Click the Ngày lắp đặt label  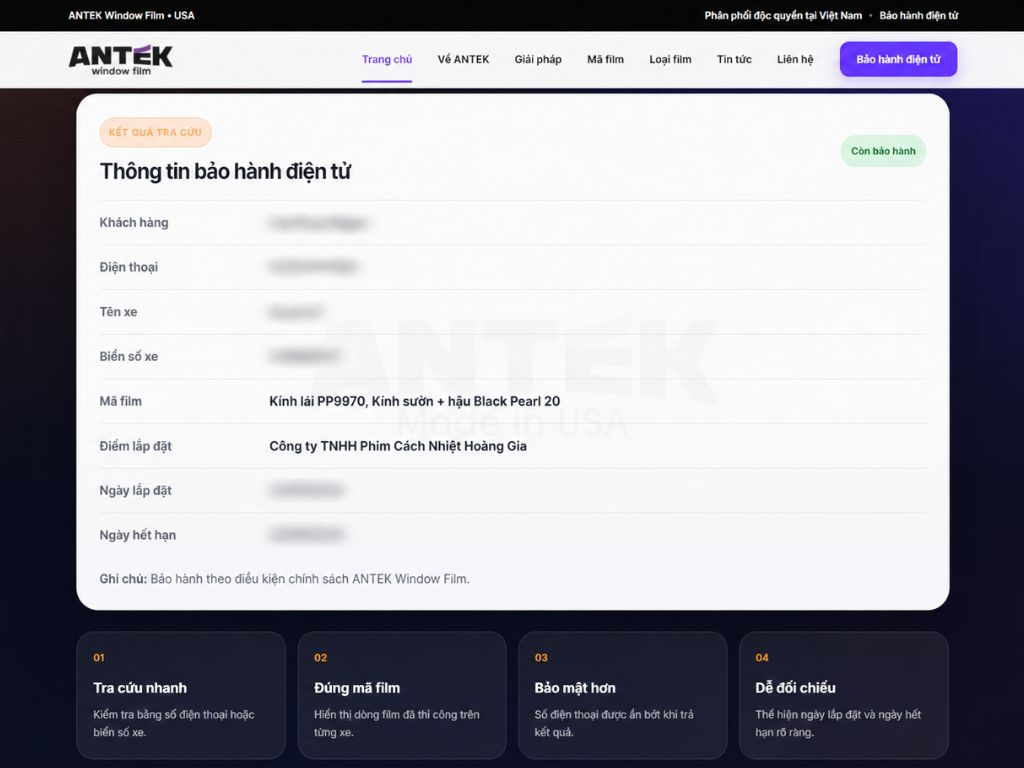click(x=135, y=490)
